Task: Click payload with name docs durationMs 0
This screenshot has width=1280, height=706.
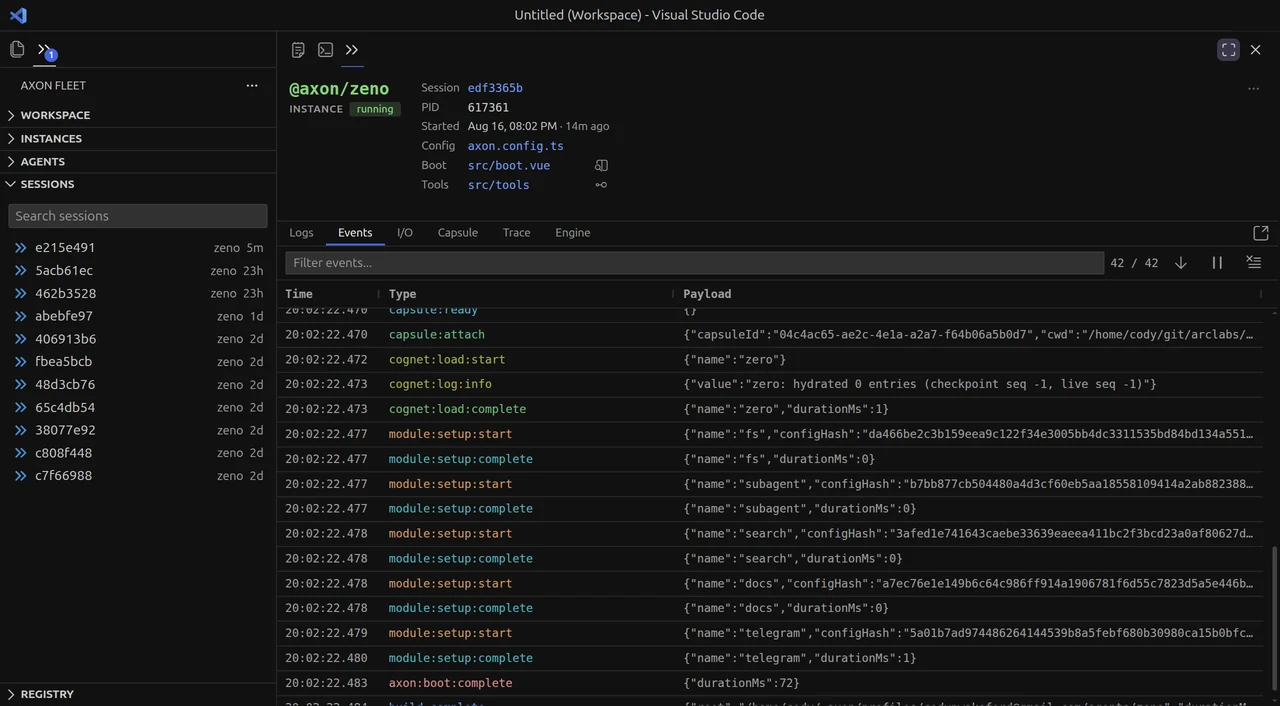Action: [x=786, y=608]
